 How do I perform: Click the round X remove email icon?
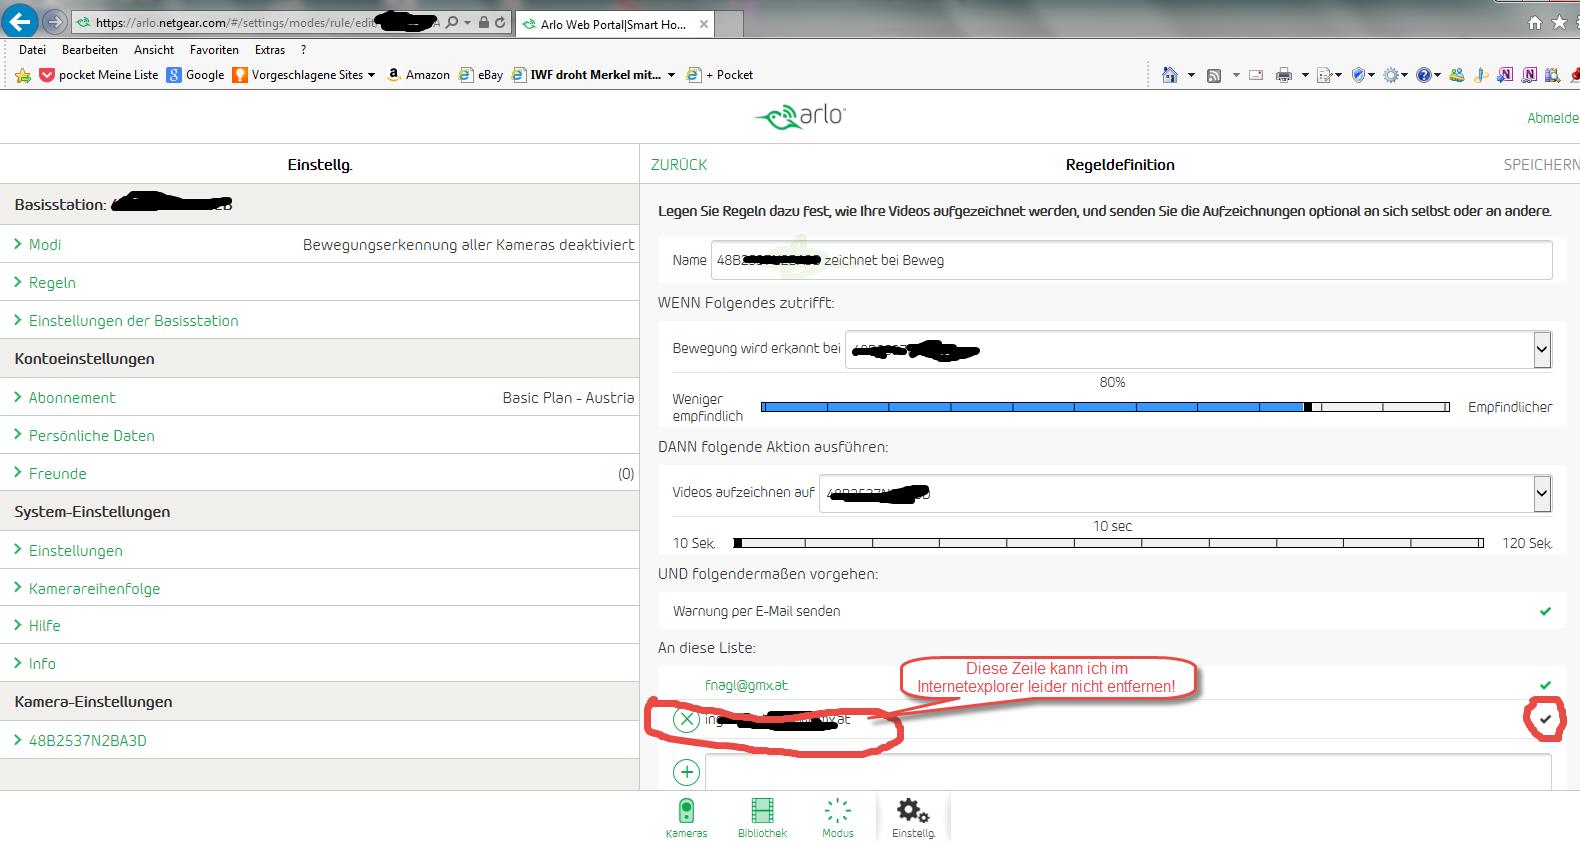pyautogui.click(x=686, y=719)
